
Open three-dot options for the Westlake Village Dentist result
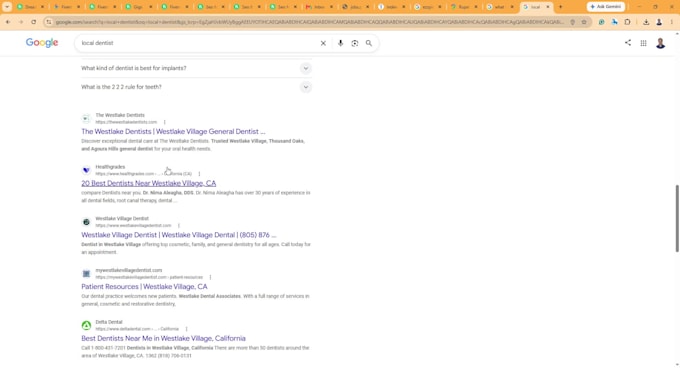pyautogui.click(x=179, y=225)
